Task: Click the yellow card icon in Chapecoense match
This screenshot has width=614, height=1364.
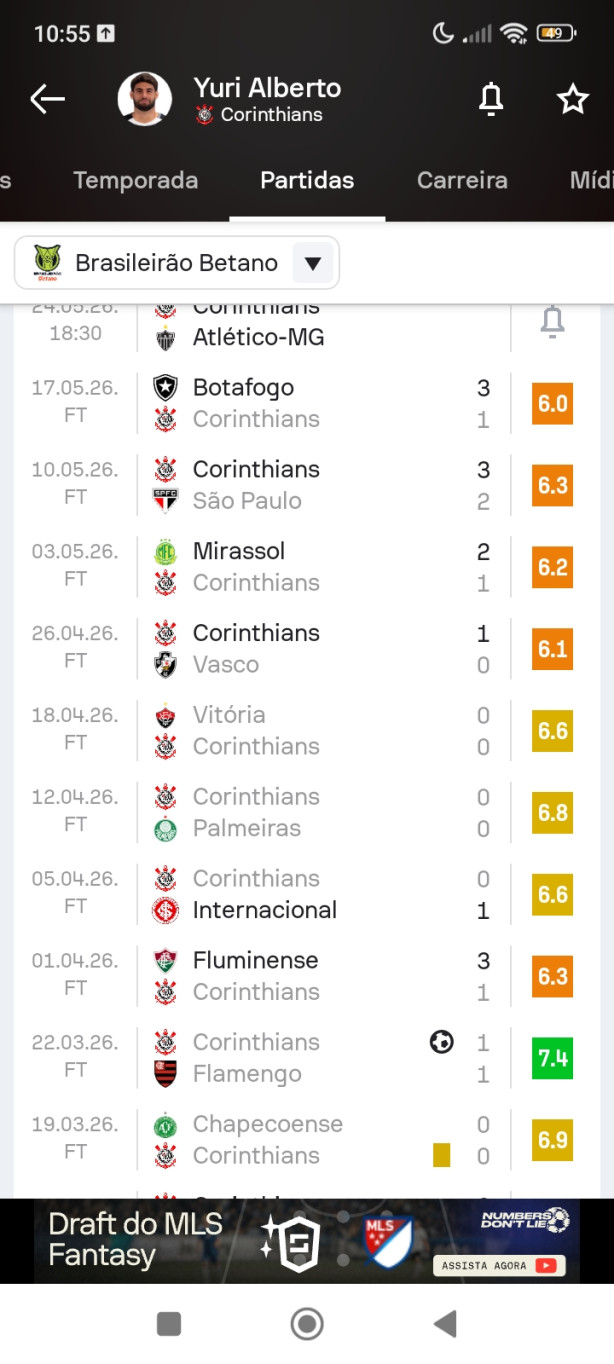Action: point(441,1156)
